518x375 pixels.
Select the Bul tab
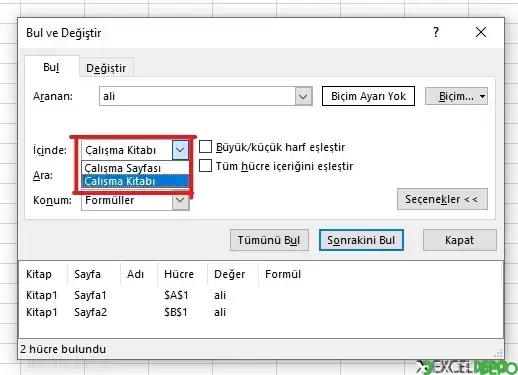pos(51,67)
